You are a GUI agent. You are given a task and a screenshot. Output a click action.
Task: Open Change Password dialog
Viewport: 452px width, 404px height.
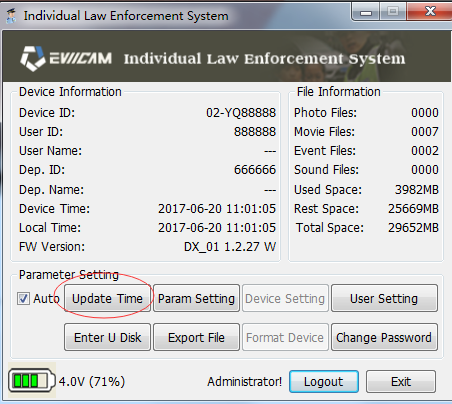(x=384, y=337)
